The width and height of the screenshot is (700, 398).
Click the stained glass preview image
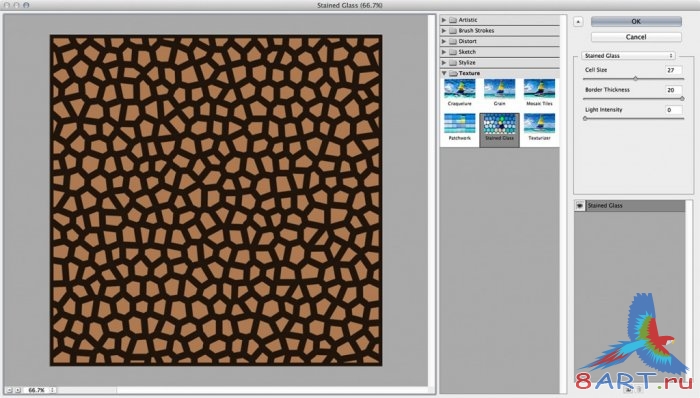tap(216, 200)
